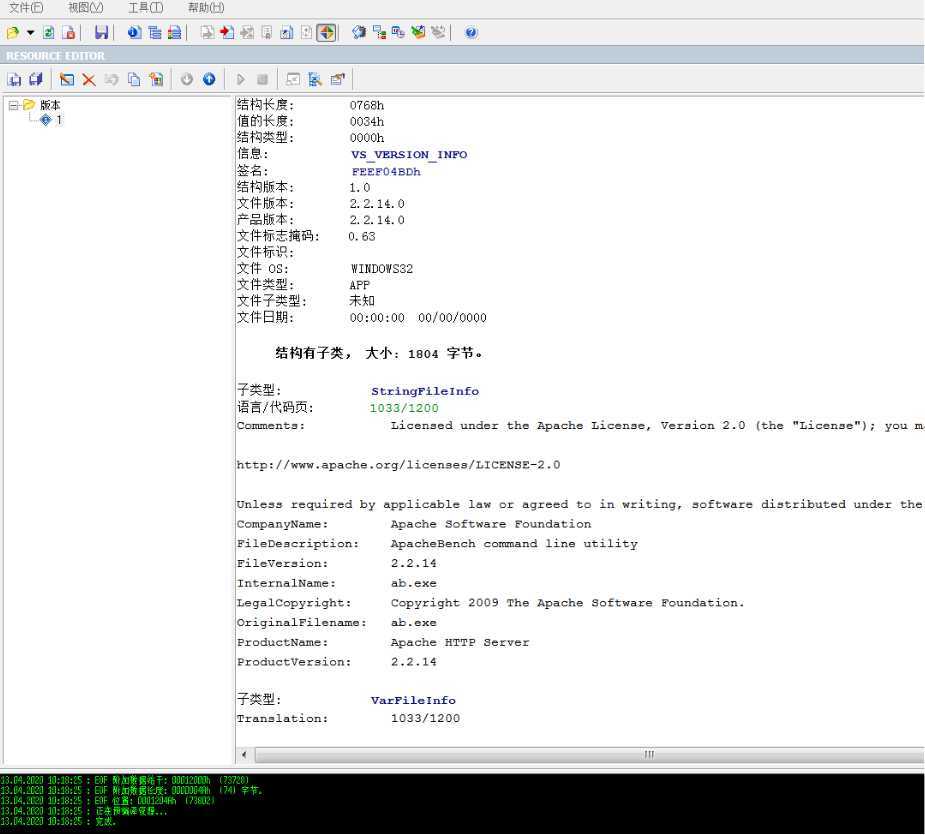Click the paste-style icon next to copy
The width and height of the screenshot is (925, 835).
tap(156, 79)
